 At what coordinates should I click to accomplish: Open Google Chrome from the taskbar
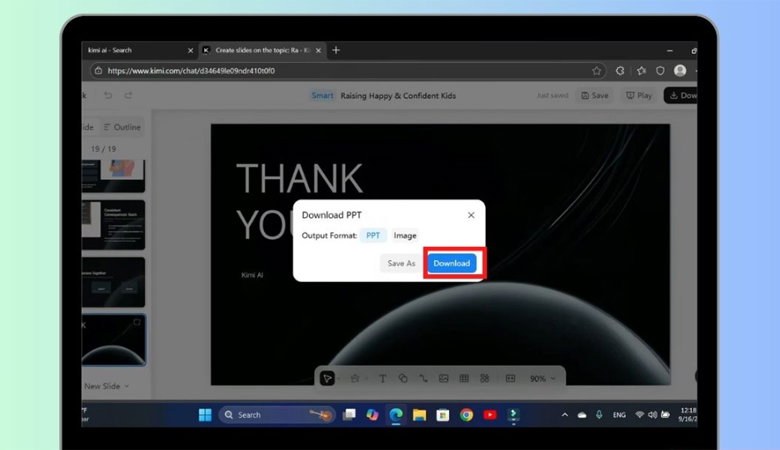tap(466, 415)
